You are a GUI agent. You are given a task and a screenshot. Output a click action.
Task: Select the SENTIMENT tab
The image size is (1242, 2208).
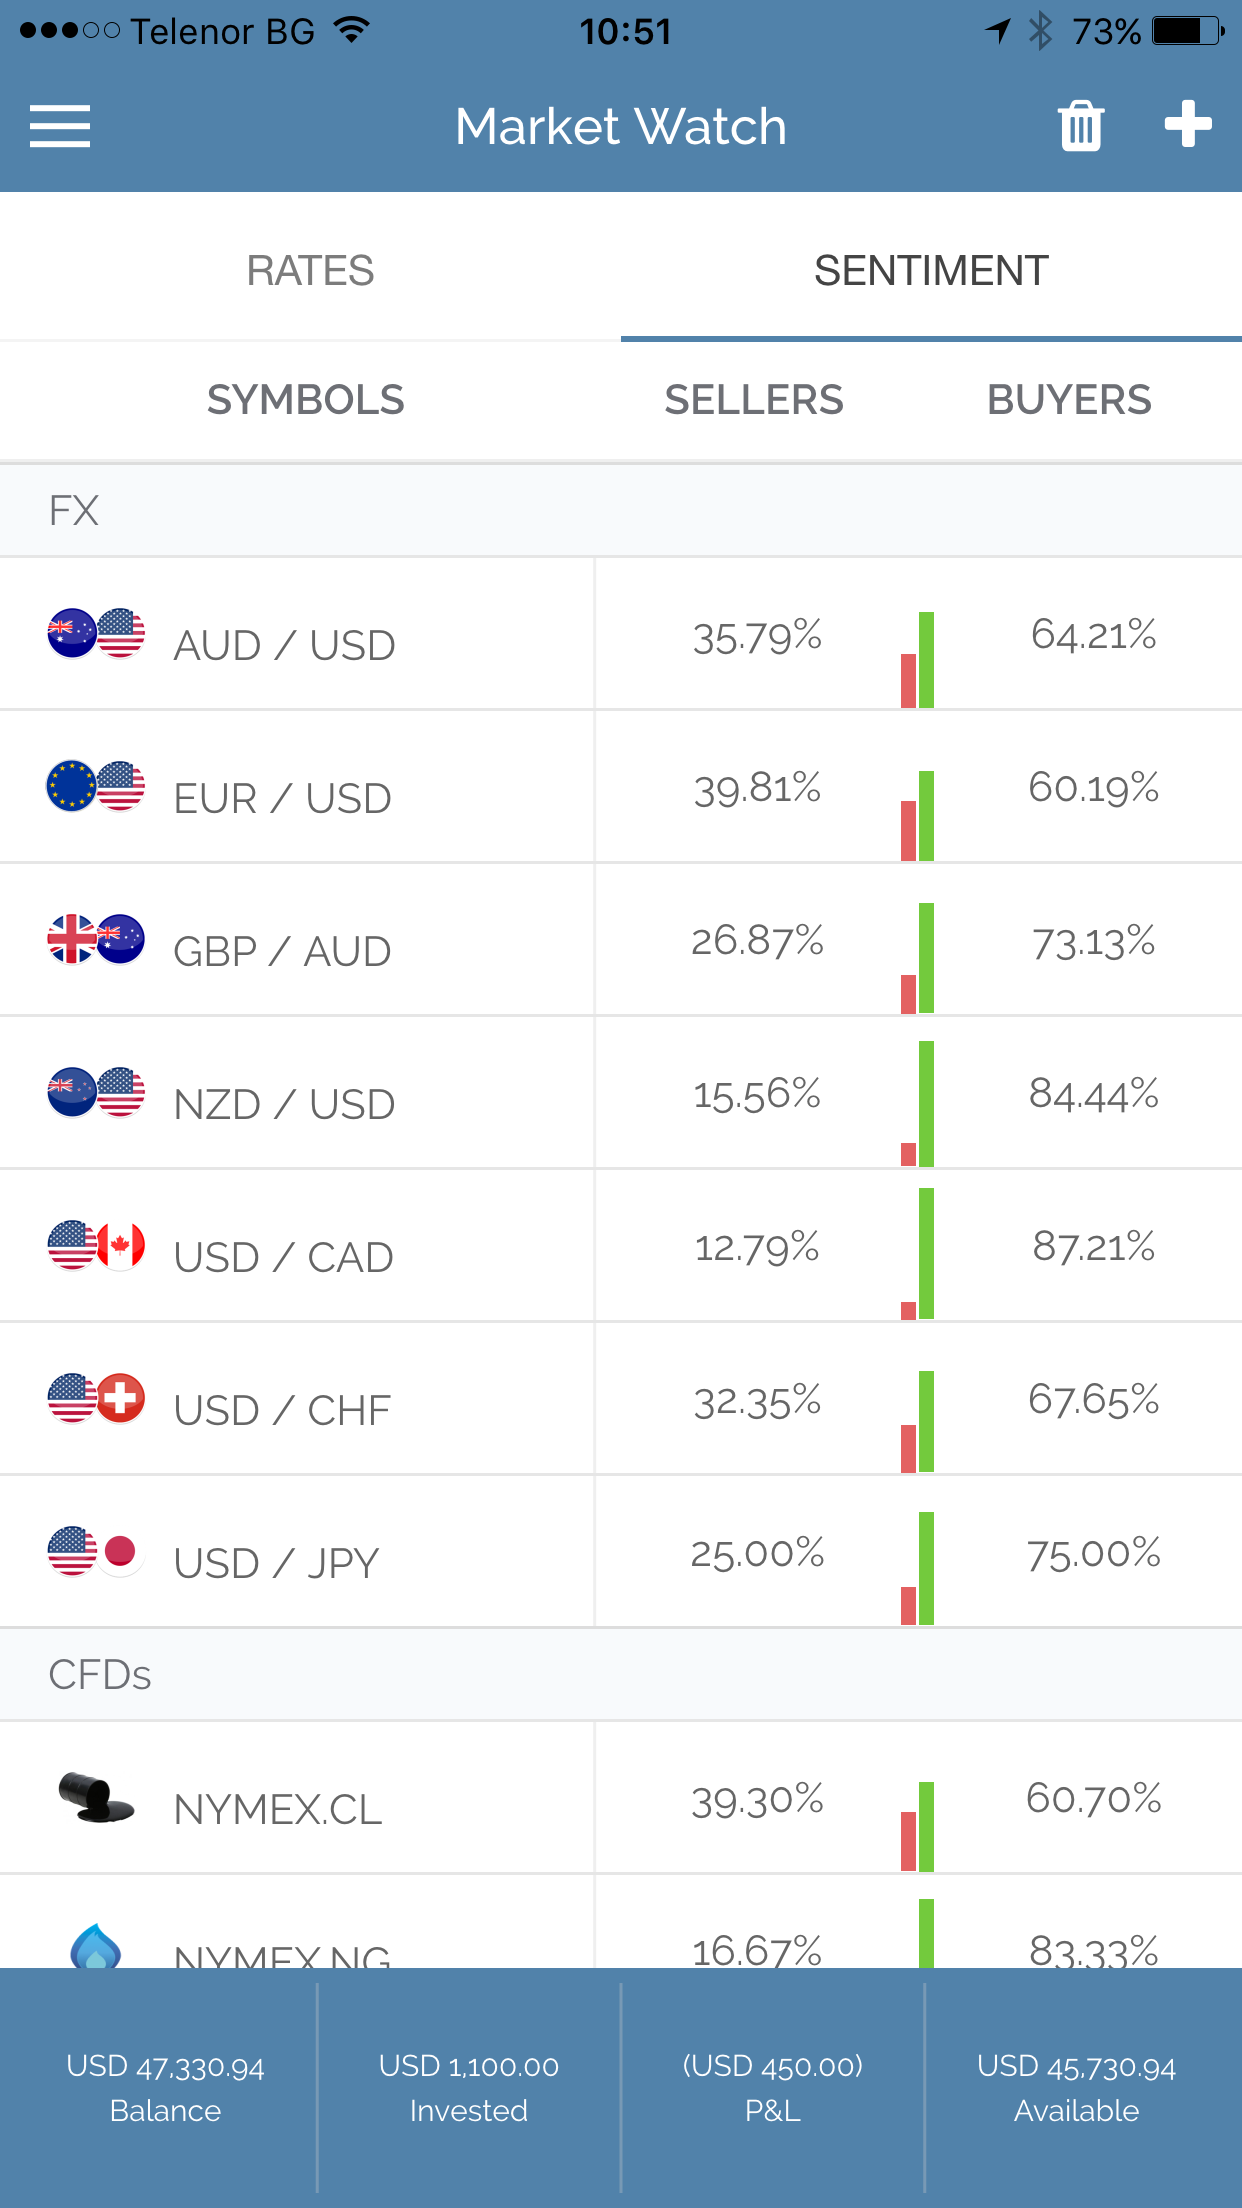coord(931,271)
